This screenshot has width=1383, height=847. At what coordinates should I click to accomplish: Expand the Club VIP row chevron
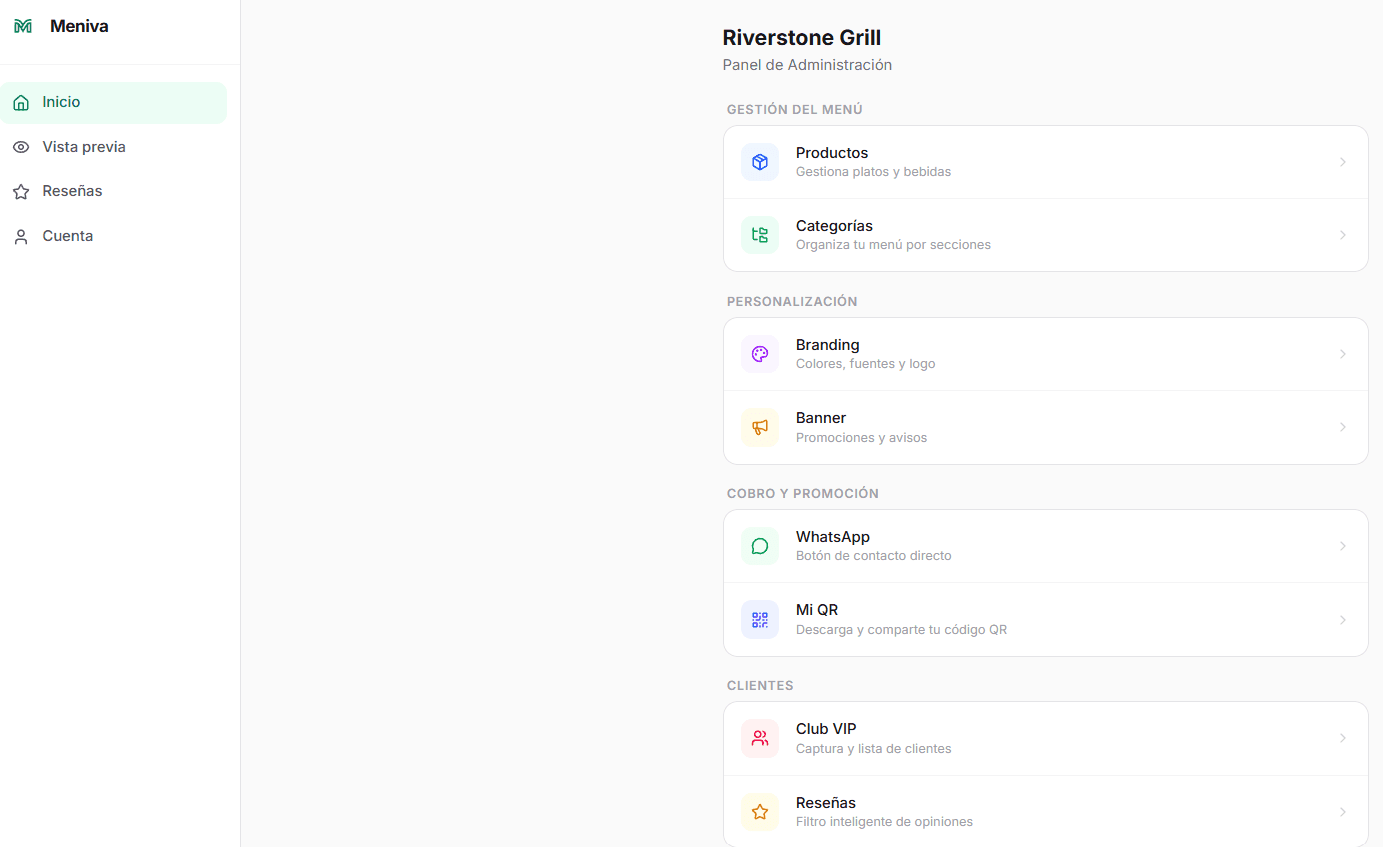(x=1343, y=738)
